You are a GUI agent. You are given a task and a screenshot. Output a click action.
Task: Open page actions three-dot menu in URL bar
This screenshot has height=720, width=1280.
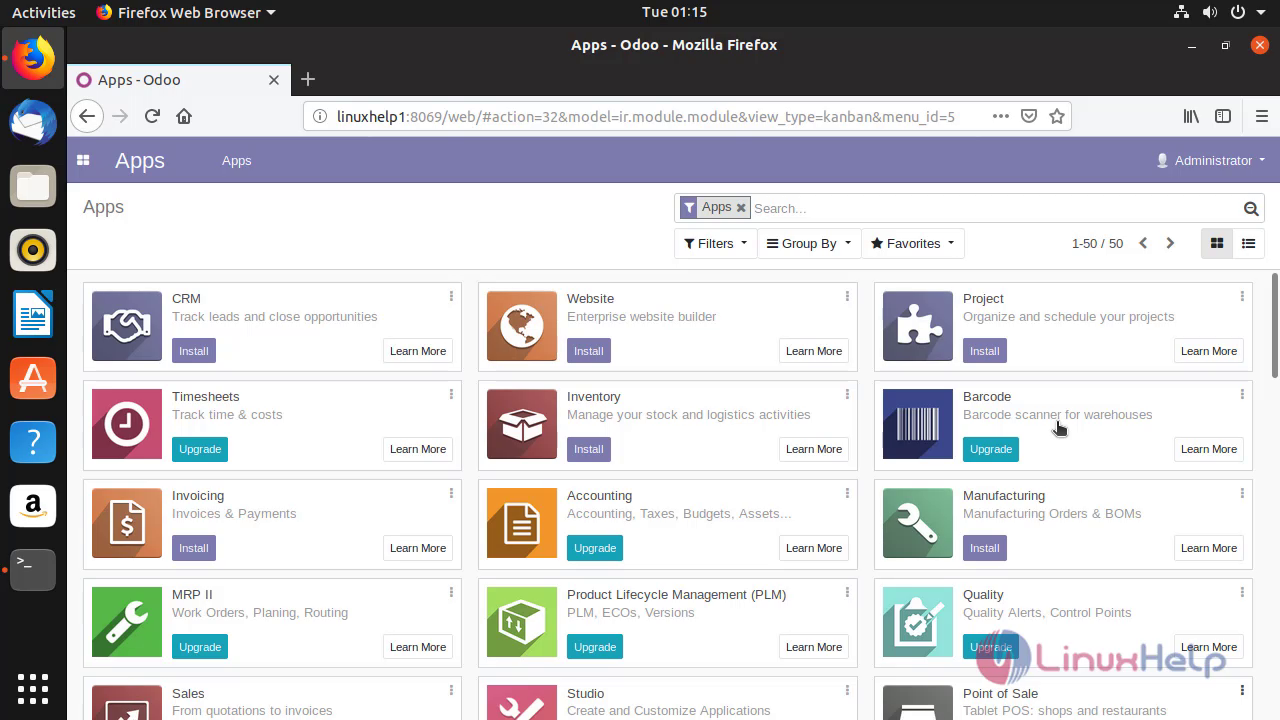[1000, 116]
